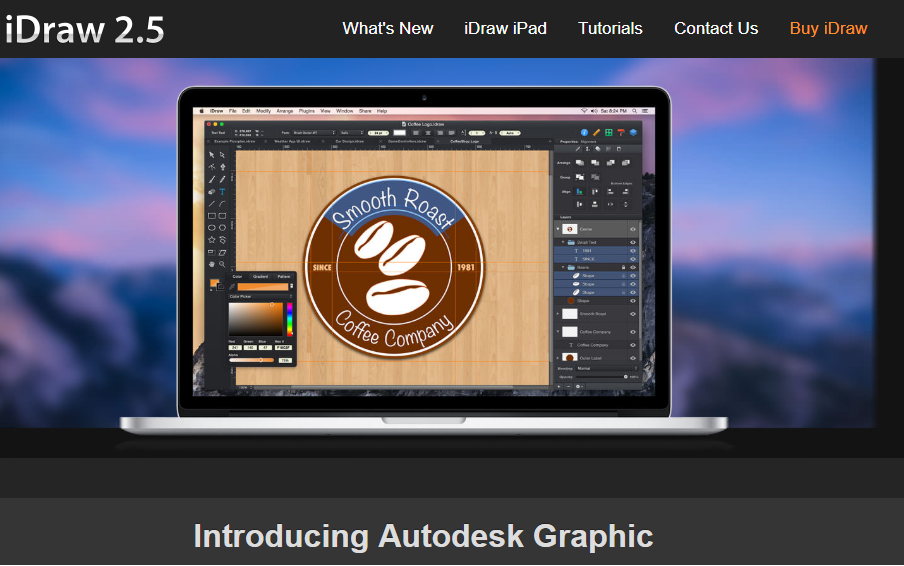Toggle visibility of the Center layer
This screenshot has width=904, height=566.
point(633,229)
